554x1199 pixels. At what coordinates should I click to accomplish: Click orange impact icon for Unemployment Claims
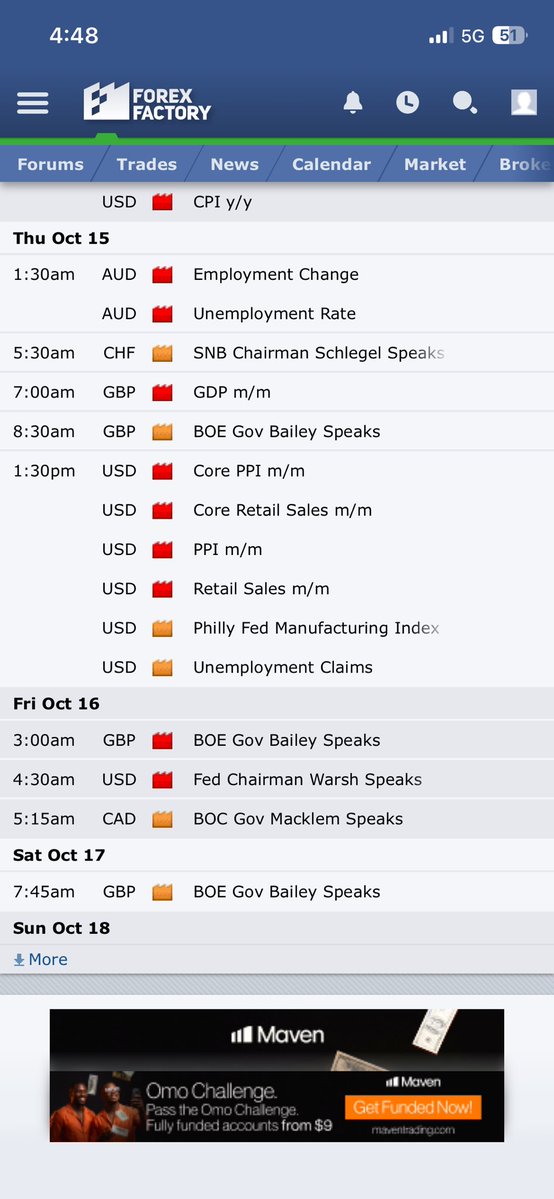(x=162, y=668)
